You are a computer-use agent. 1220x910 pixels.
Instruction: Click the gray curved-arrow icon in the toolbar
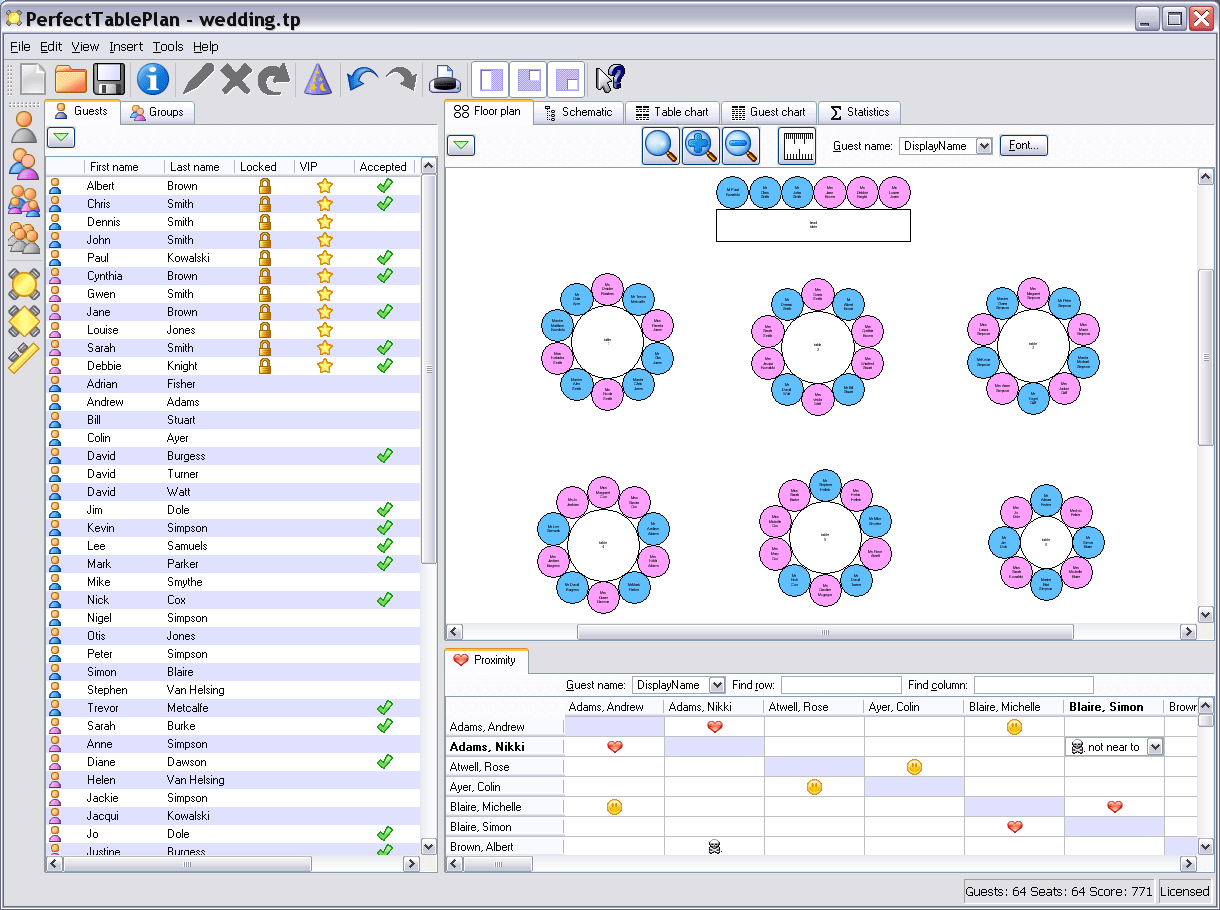click(x=274, y=79)
